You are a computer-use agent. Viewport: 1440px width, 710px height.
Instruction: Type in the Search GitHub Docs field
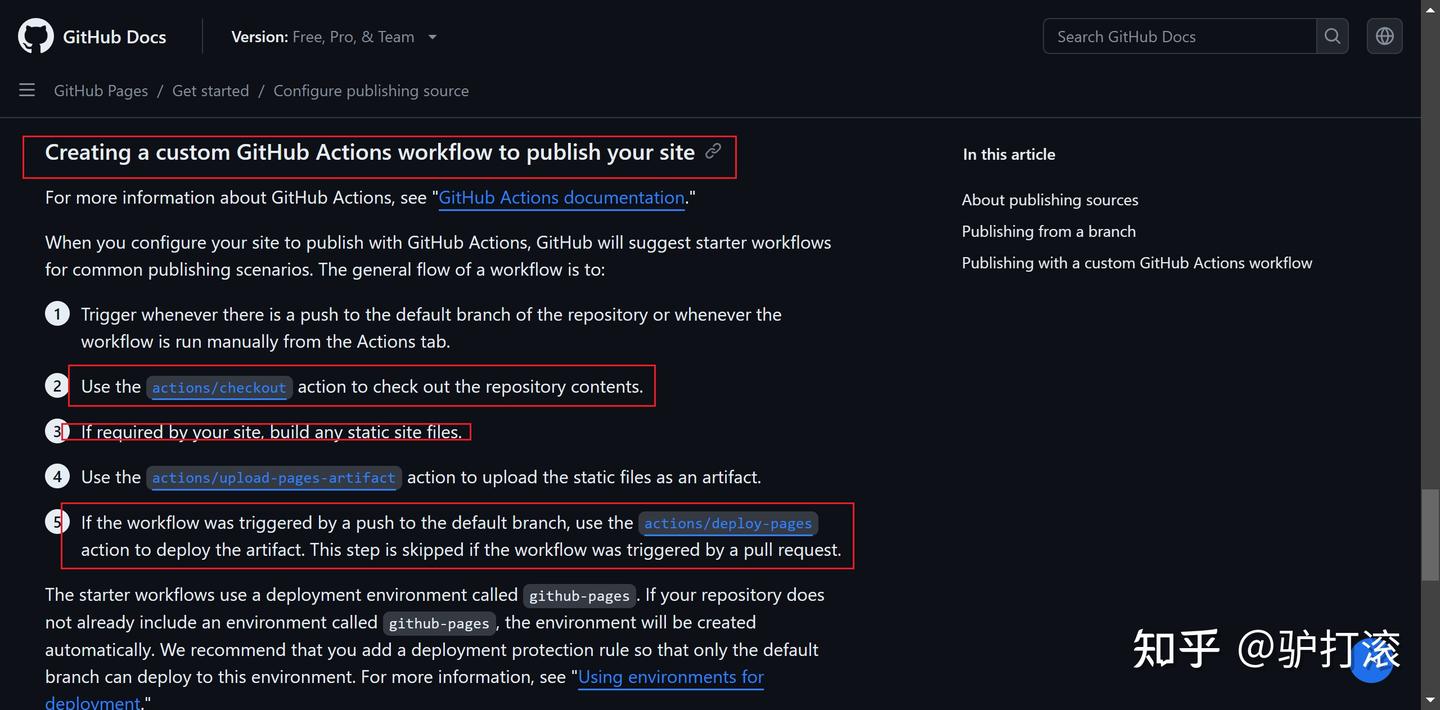point(1180,36)
